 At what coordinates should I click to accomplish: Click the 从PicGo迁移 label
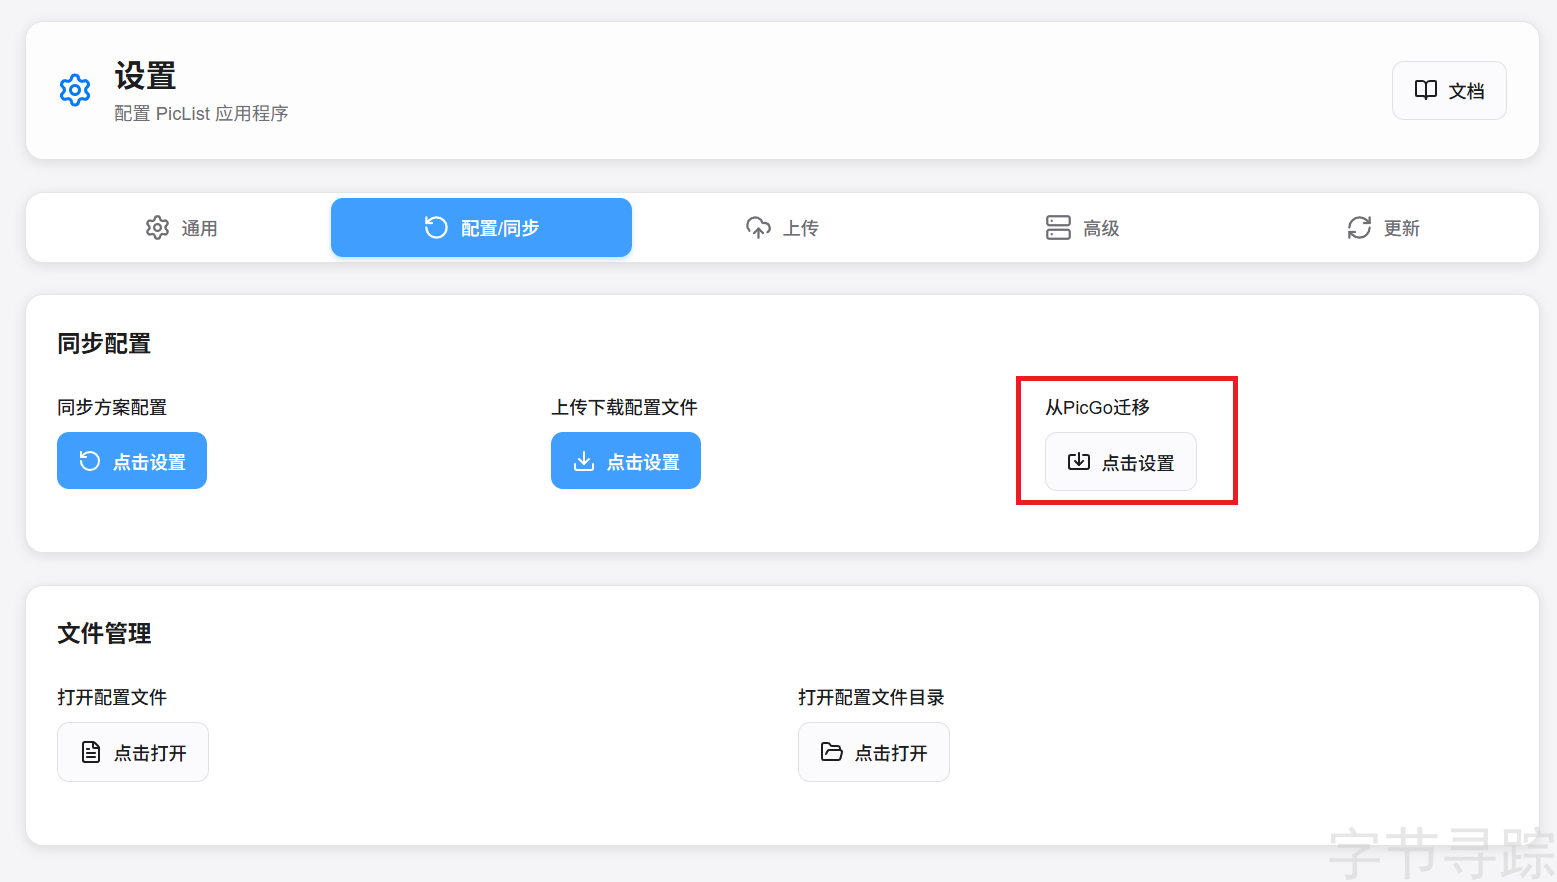[1097, 407]
